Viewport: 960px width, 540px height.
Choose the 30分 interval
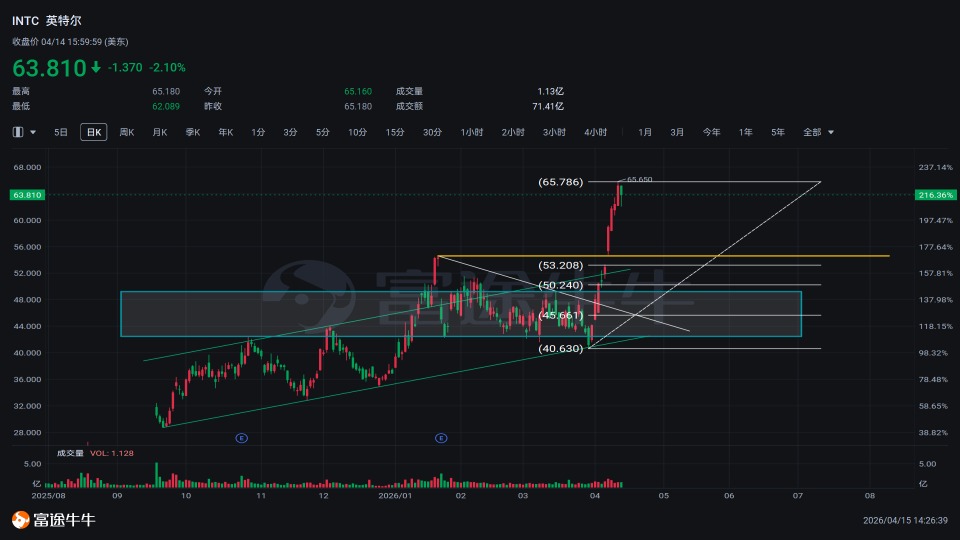(x=432, y=132)
